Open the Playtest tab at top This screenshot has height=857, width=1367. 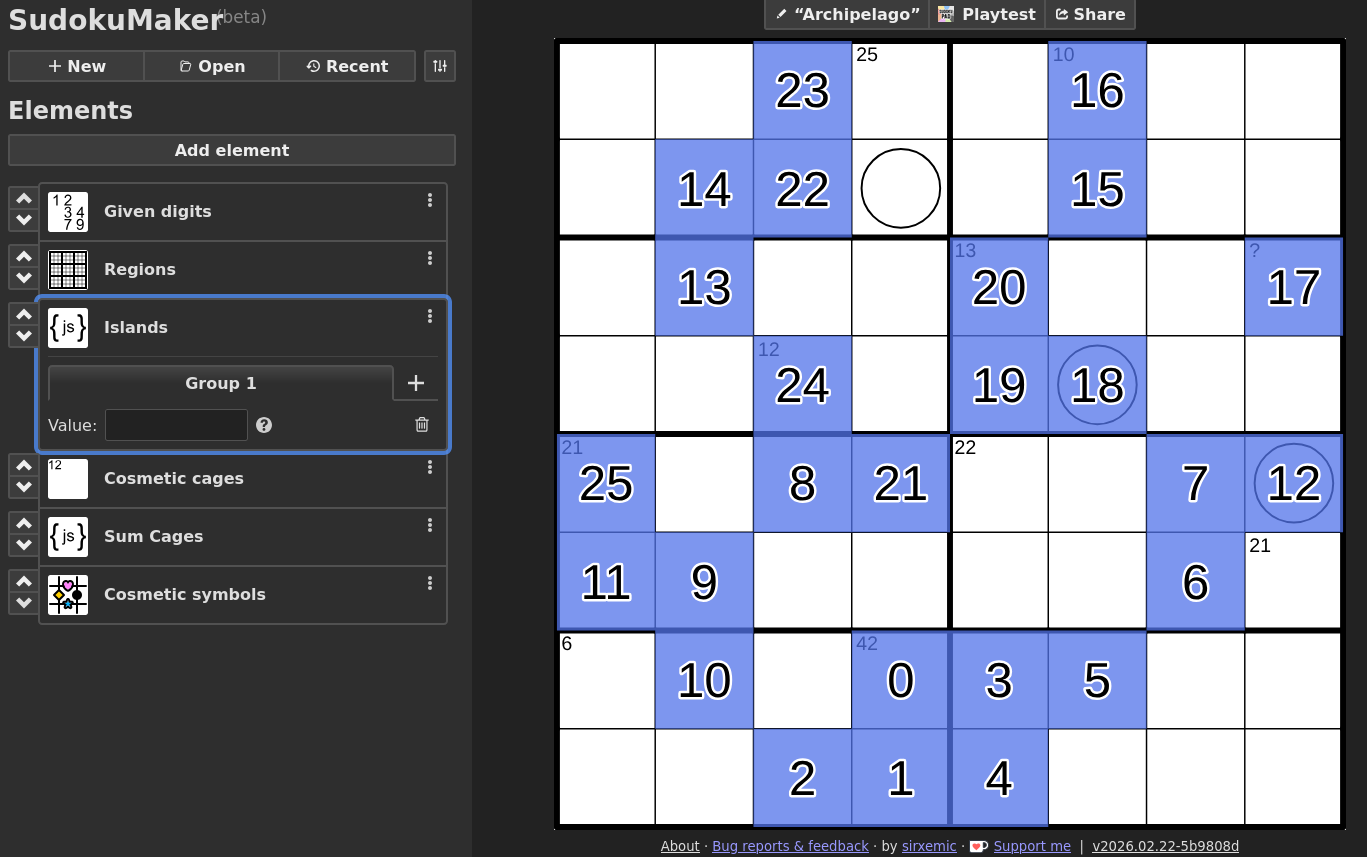click(x=986, y=14)
